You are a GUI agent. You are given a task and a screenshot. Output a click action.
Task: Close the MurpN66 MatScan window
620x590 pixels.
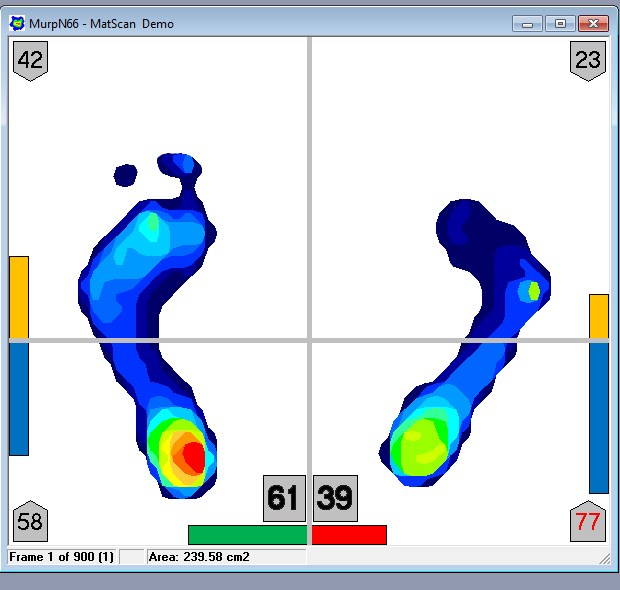tap(593, 24)
